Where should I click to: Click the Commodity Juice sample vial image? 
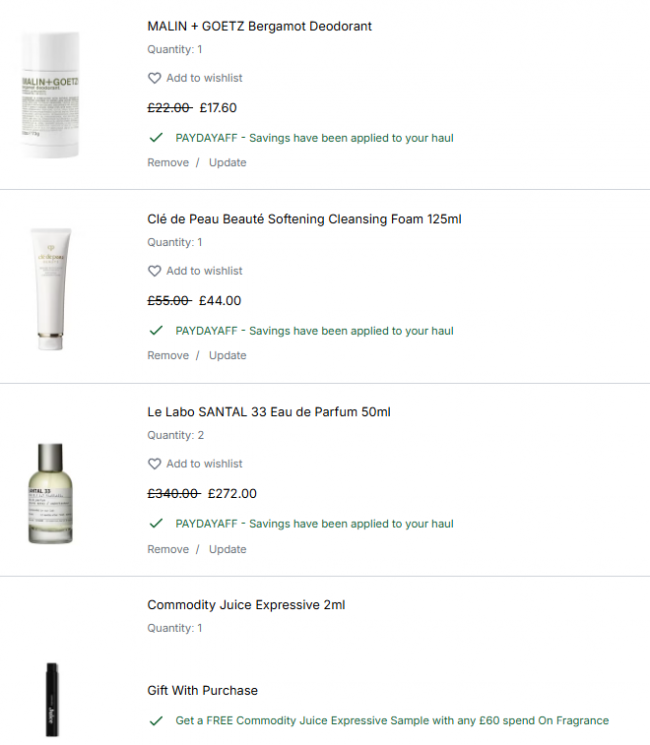(x=52, y=699)
